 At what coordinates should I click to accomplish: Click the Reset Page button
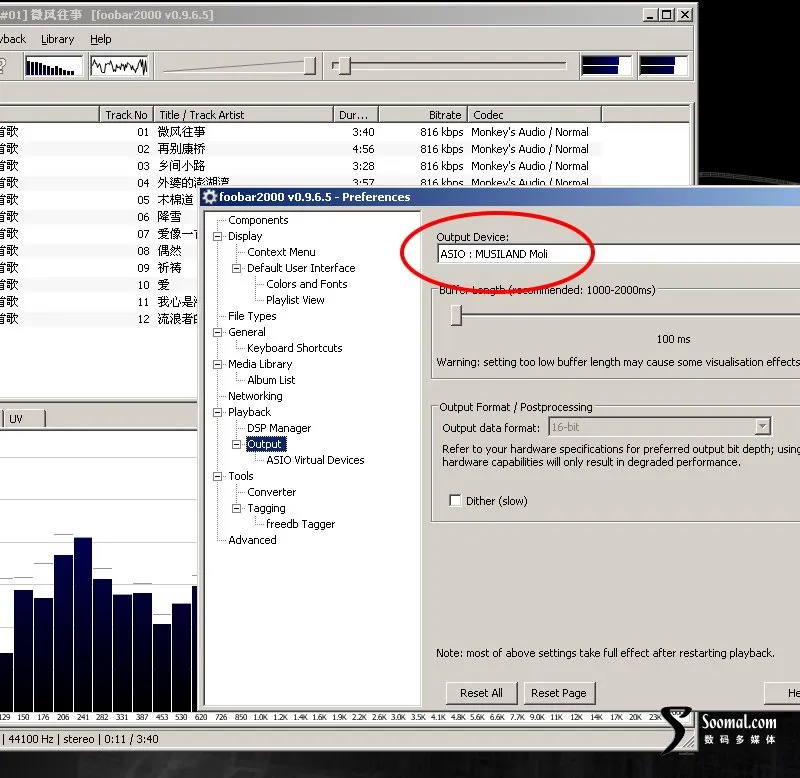tap(558, 693)
